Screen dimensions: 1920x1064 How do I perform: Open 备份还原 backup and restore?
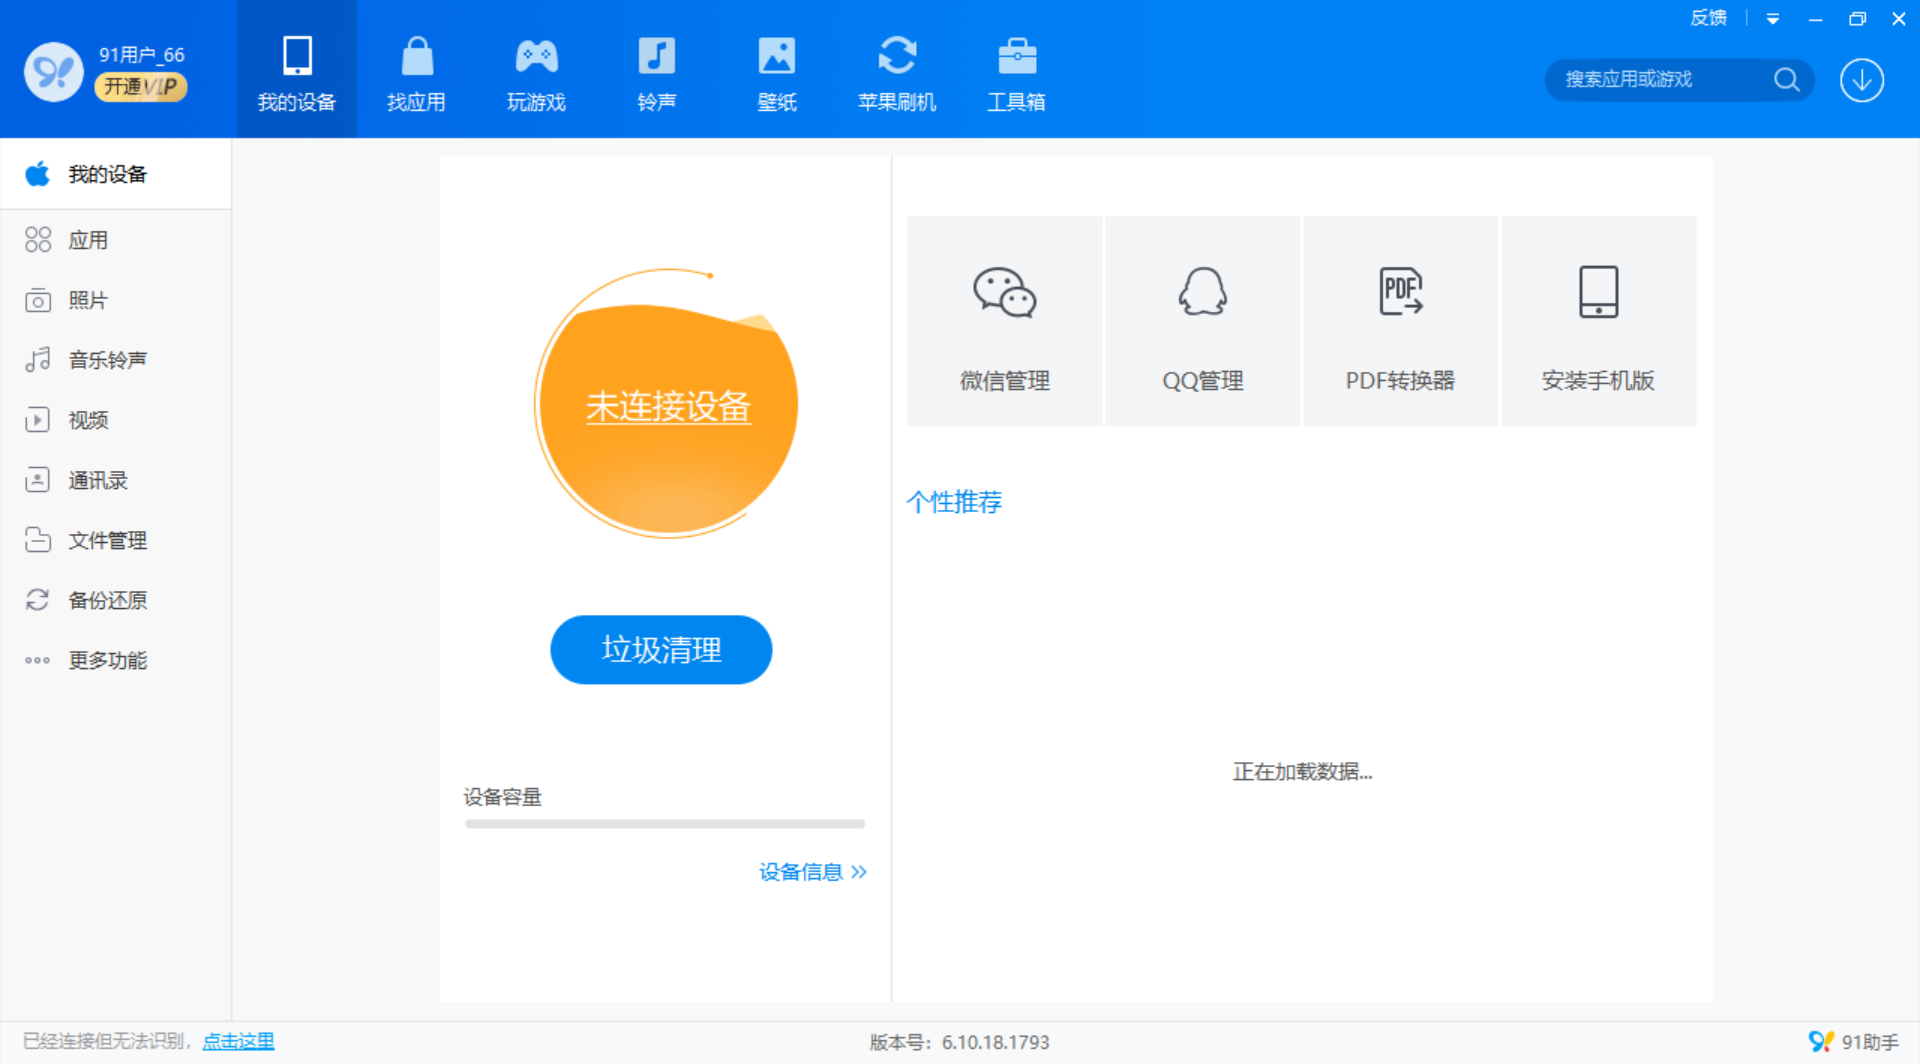click(106, 599)
